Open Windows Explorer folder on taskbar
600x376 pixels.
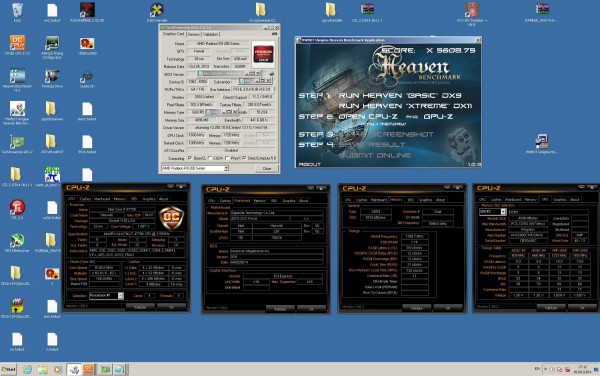click(x=42, y=369)
